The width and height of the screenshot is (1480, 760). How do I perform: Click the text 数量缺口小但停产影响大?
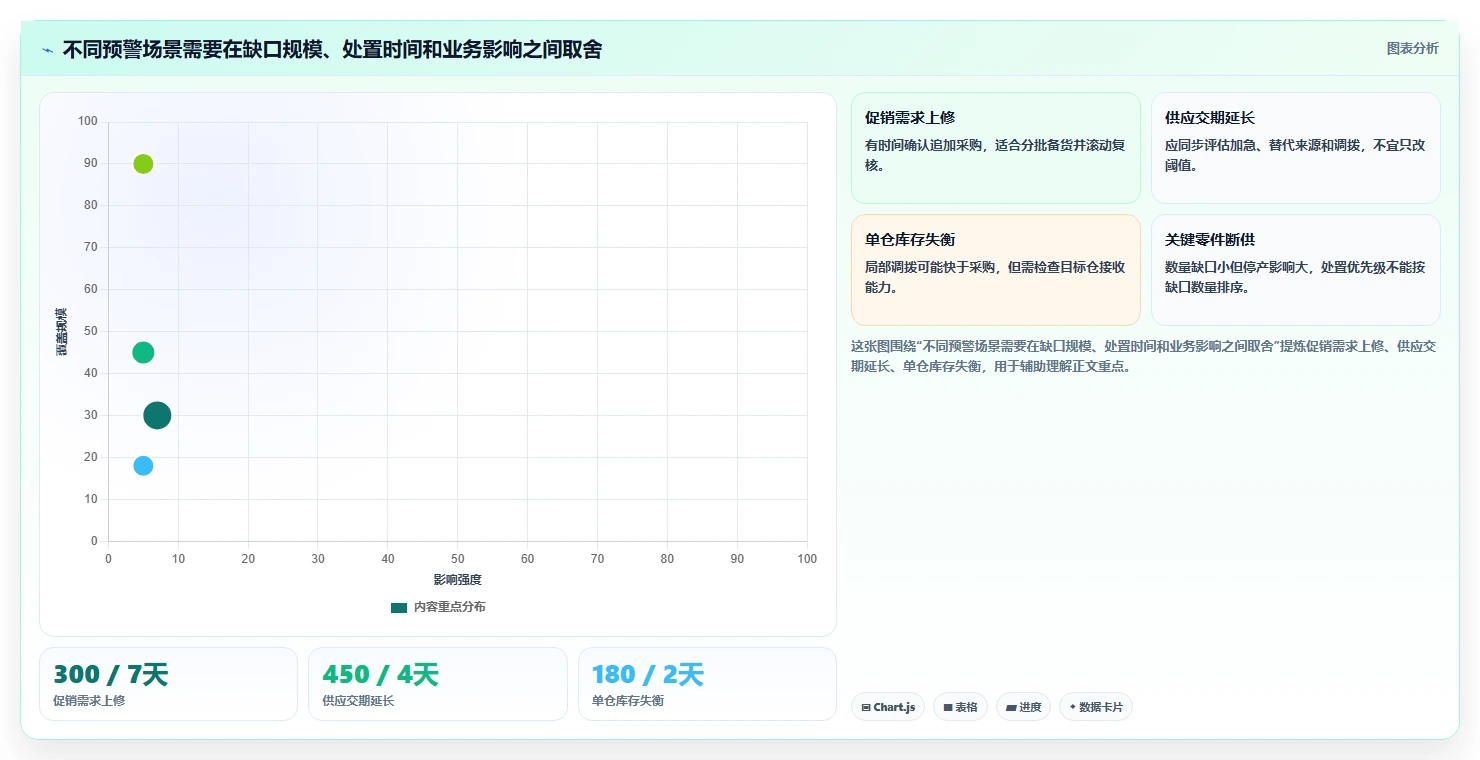(1235, 267)
